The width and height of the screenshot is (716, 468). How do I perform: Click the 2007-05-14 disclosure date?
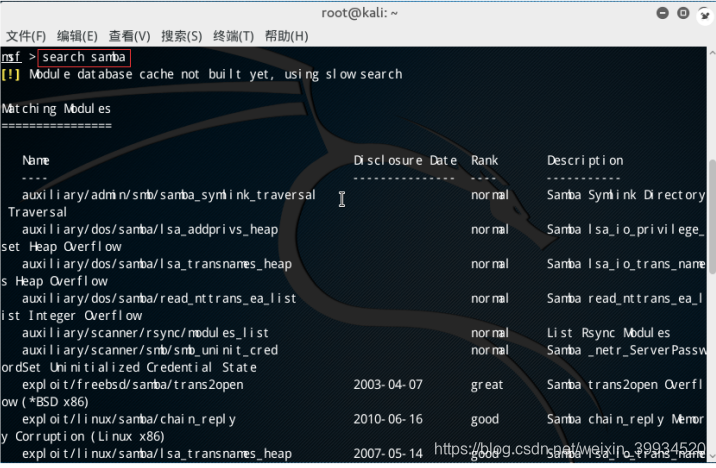(388, 454)
